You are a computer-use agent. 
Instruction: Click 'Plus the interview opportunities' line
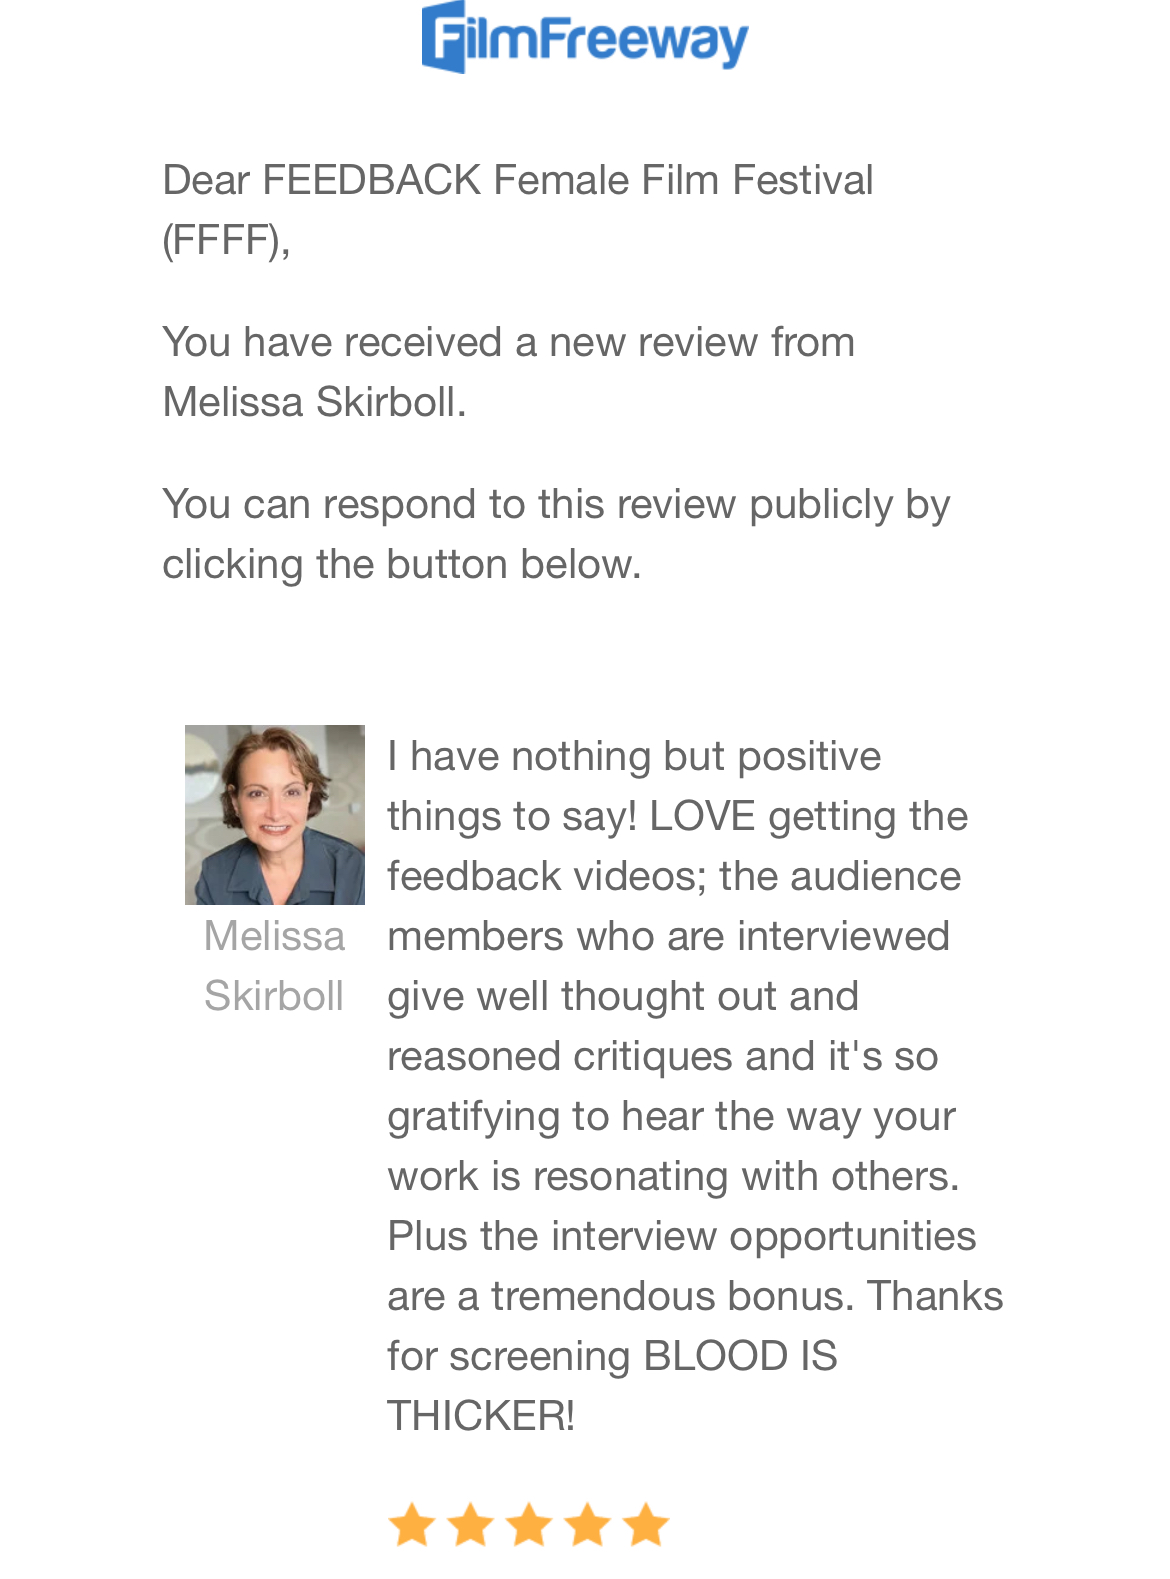pyautogui.click(x=681, y=1237)
